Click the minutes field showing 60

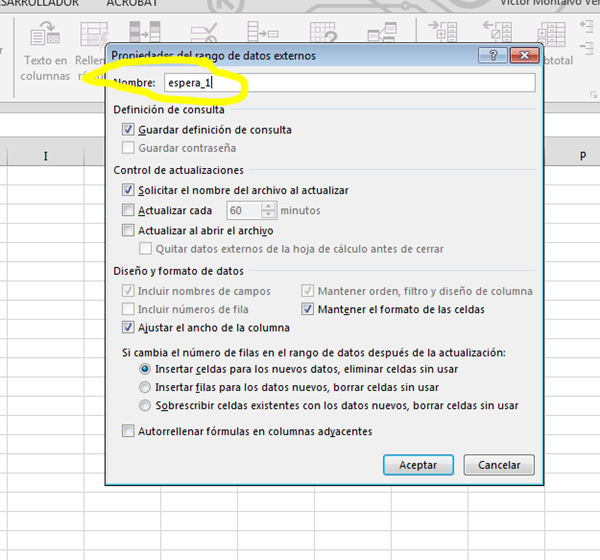tap(244, 211)
